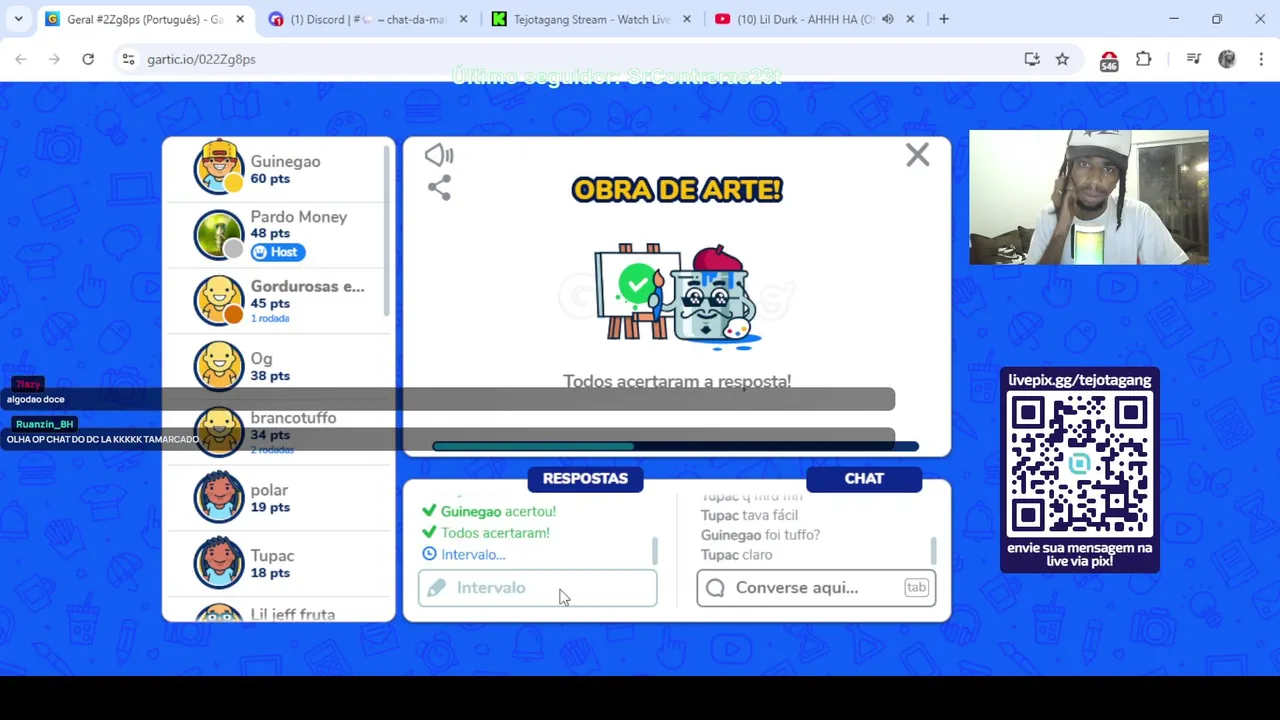The image size is (1280, 720).
Task: Click the share icon in game panel
Action: [x=439, y=187]
